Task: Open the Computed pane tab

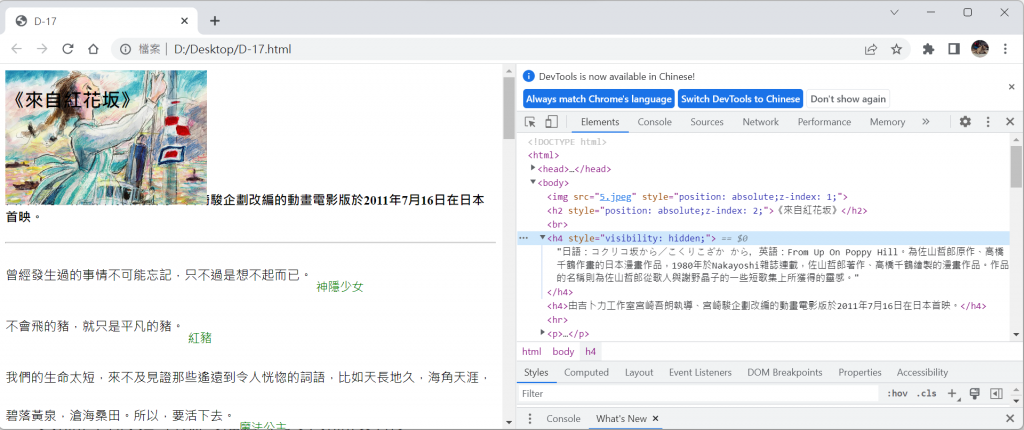Action: 586,372
